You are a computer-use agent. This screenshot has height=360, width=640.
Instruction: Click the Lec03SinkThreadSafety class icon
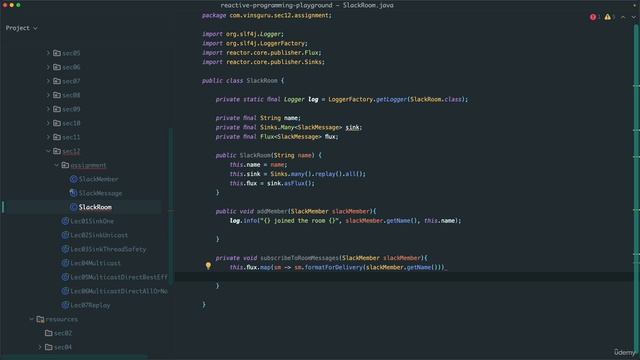pyautogui.click(x=65, y=249)
